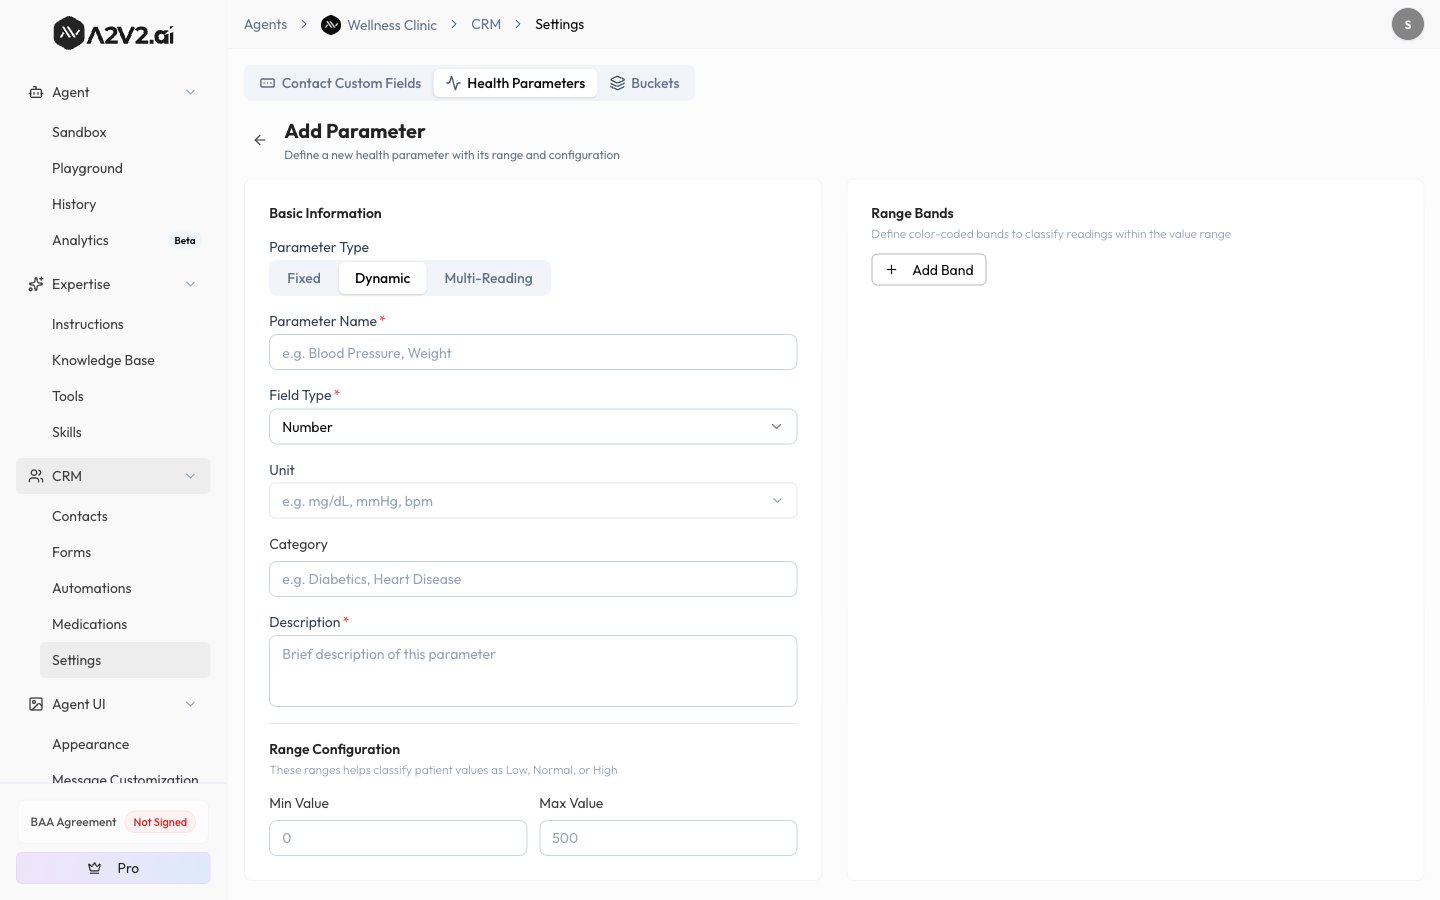Click the back arrow beside Add Parameter
This screenshot has width=1440, height=900.
point(260,140)
